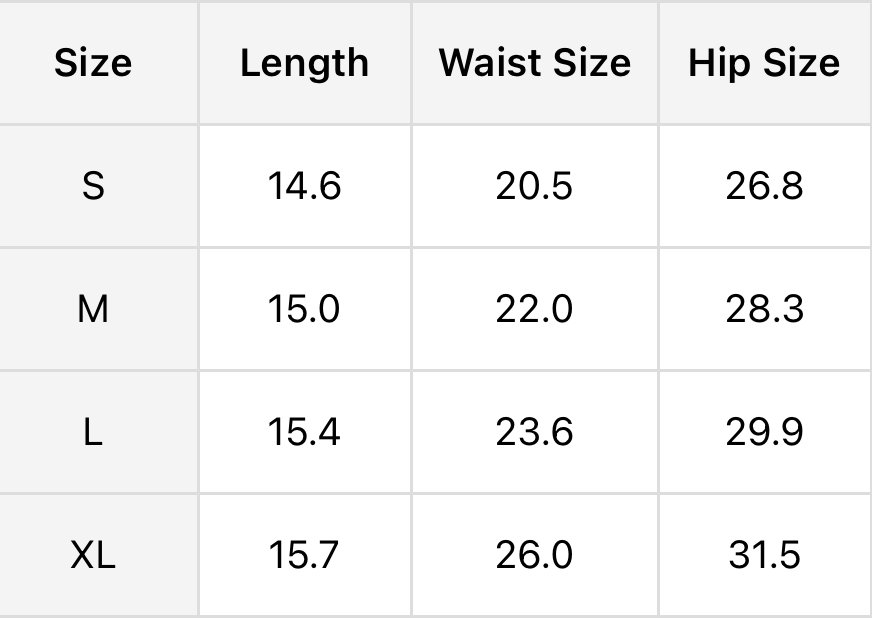Click the 20.5 waist size cell
The height and width of the screenshot is (620, 872).
[x=534, y=186]
